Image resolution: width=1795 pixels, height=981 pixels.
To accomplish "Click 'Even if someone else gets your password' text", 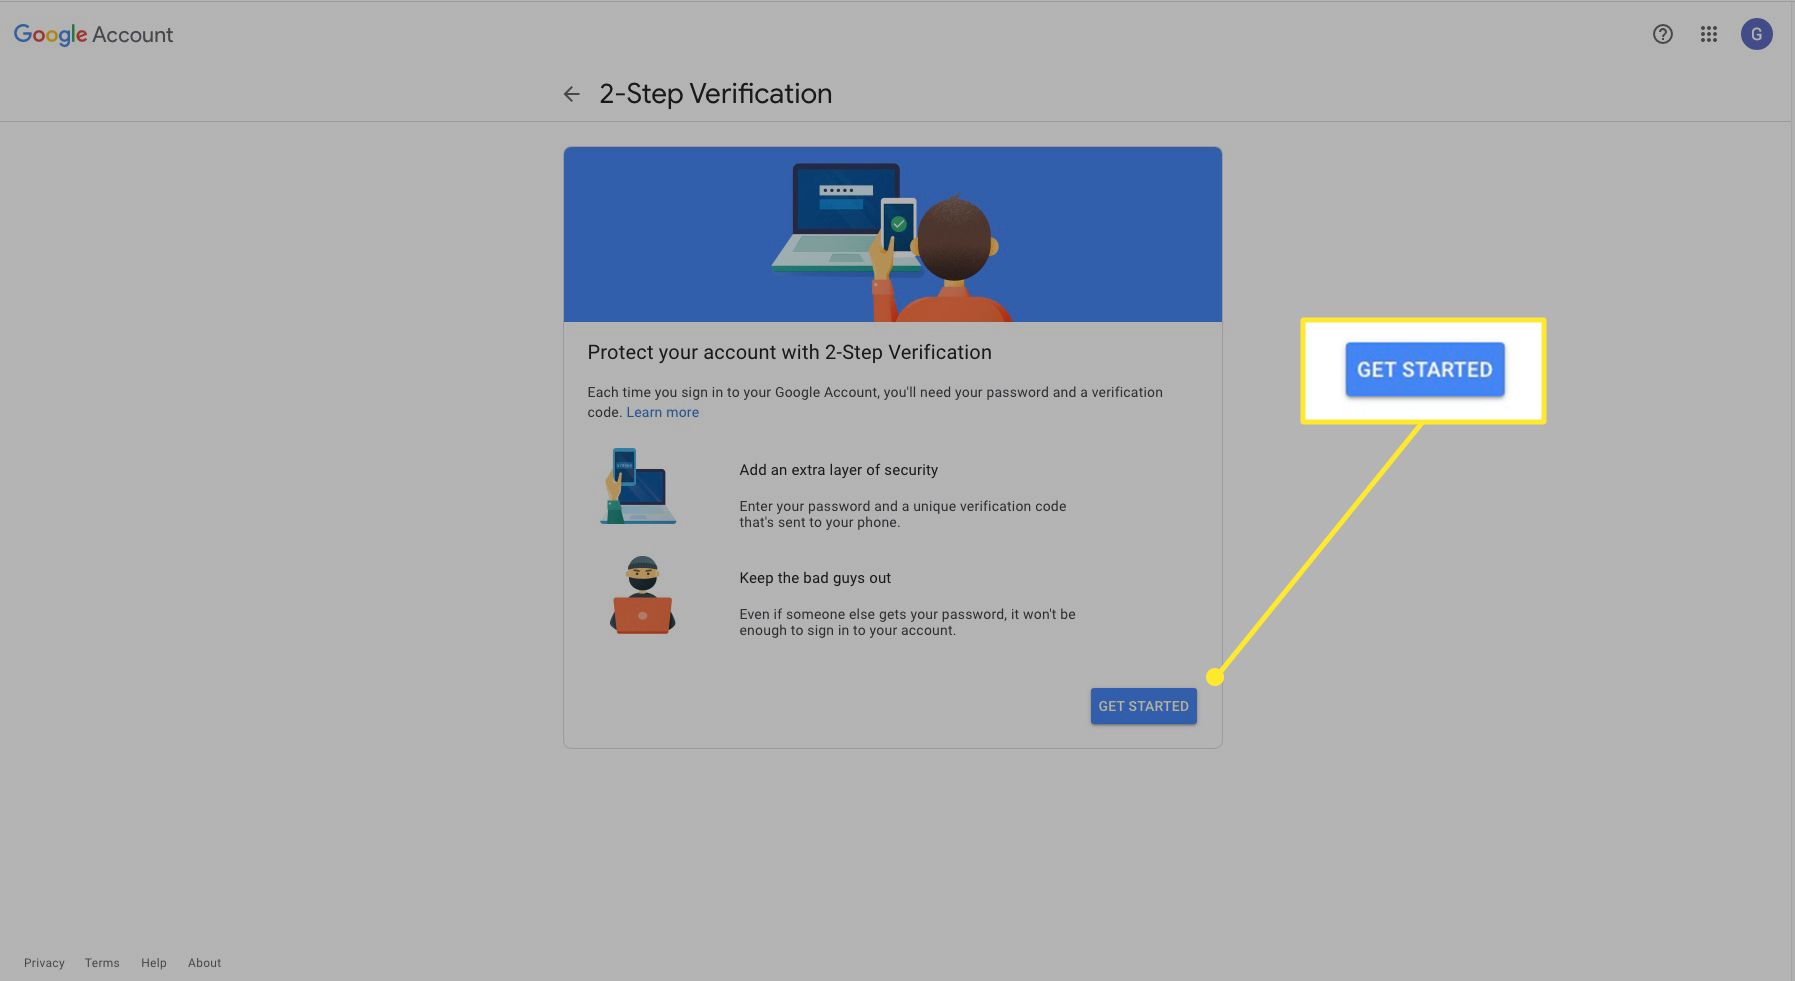I will (907, 622).
